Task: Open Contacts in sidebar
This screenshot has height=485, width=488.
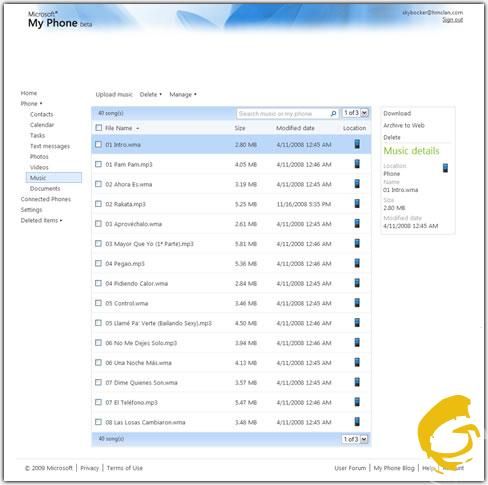Action: click(x=42, y=114)
